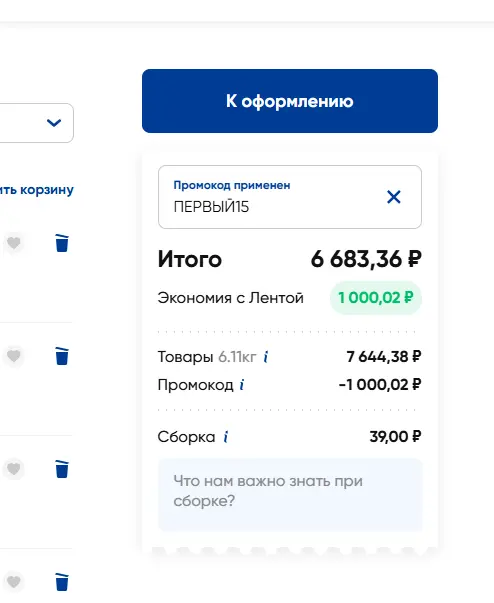Click the К оформлению checkout button
This screenshot has width=494, height=603.
tap(289, 101)
